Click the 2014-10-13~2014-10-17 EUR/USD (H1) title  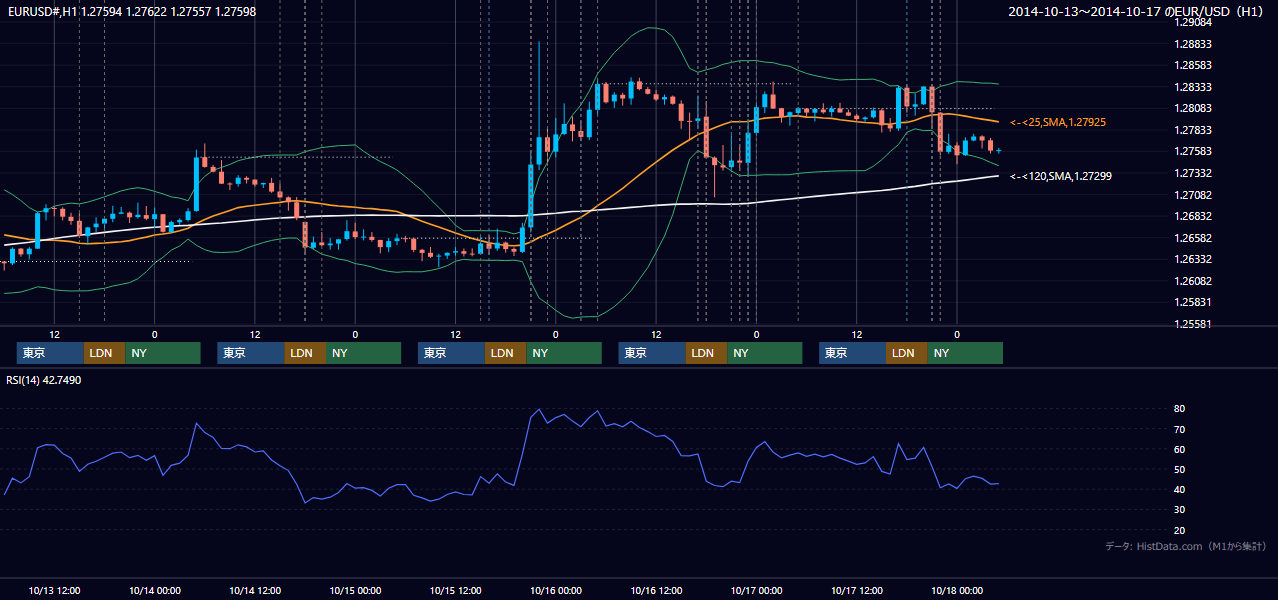[x=1138, y=12]
